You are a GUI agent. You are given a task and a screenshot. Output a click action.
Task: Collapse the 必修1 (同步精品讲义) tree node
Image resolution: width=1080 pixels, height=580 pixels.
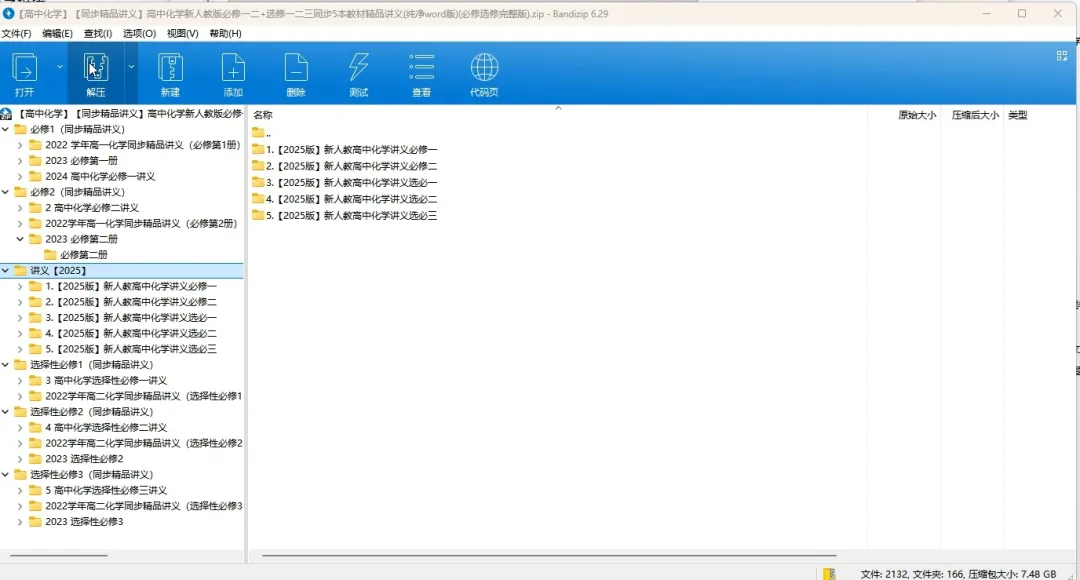(x=6, y=129)
